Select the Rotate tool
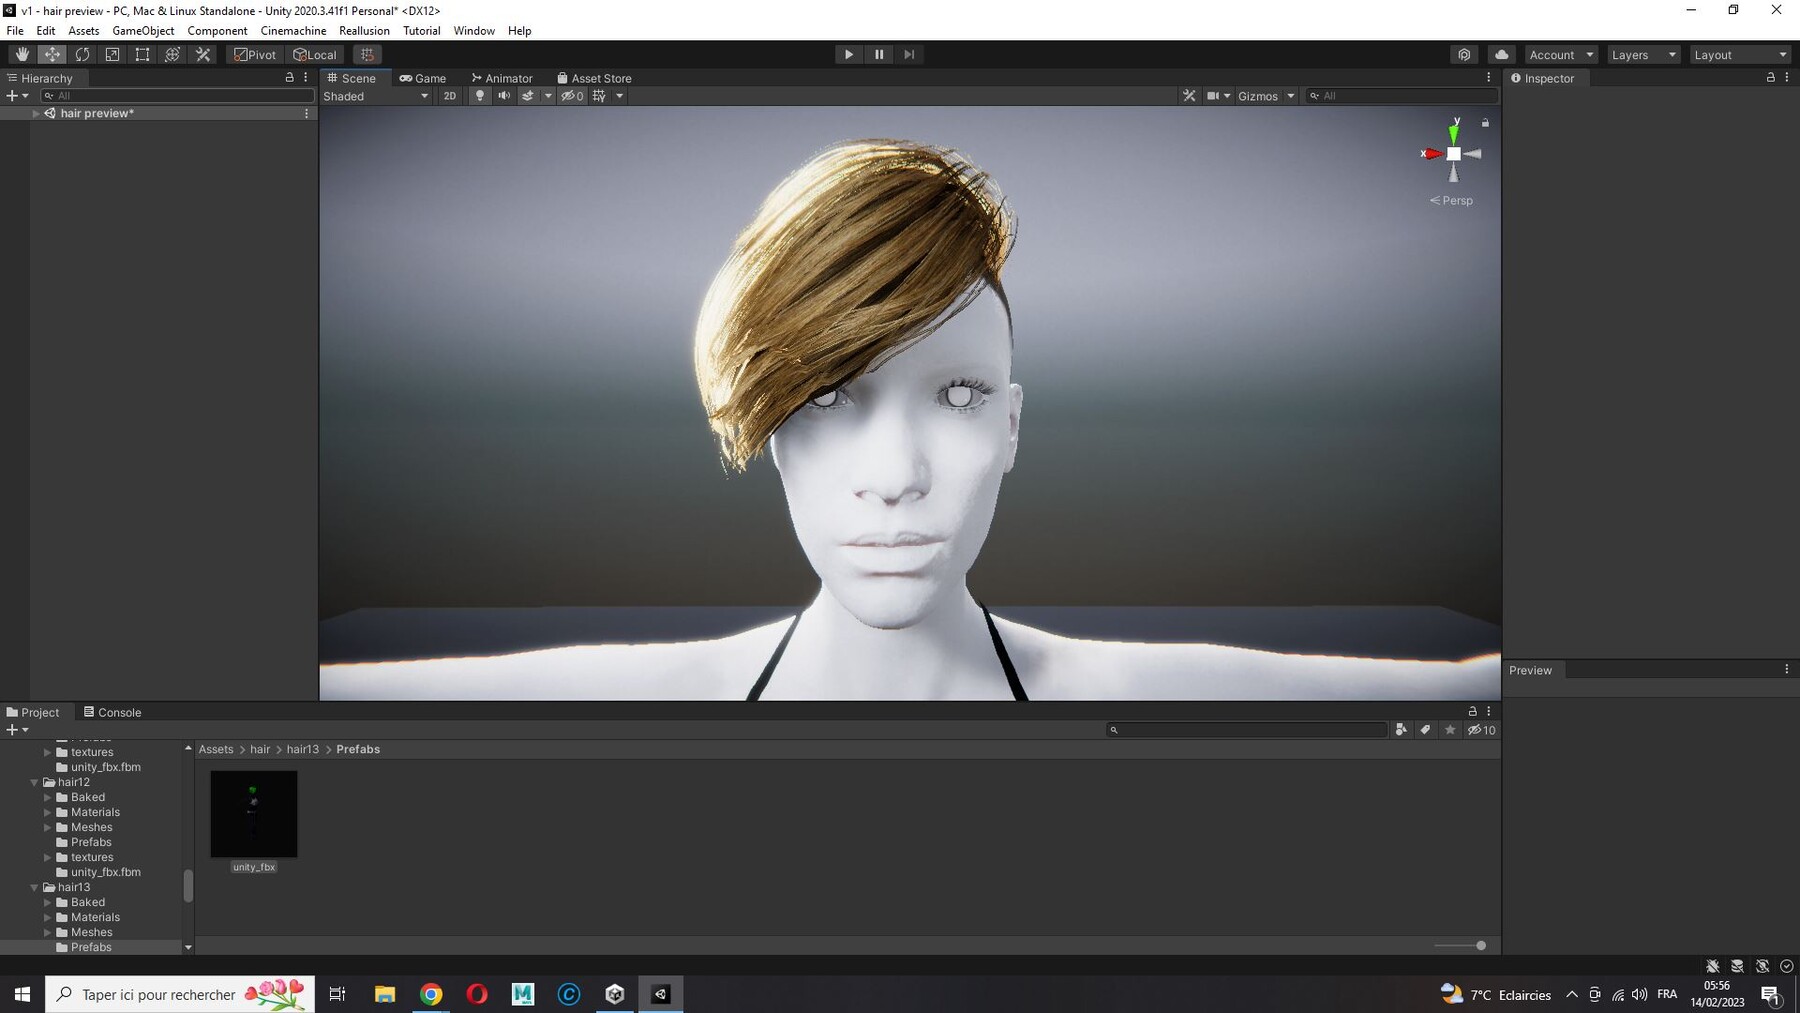This screenshot has height=1013, width=1800. [82, 55]
